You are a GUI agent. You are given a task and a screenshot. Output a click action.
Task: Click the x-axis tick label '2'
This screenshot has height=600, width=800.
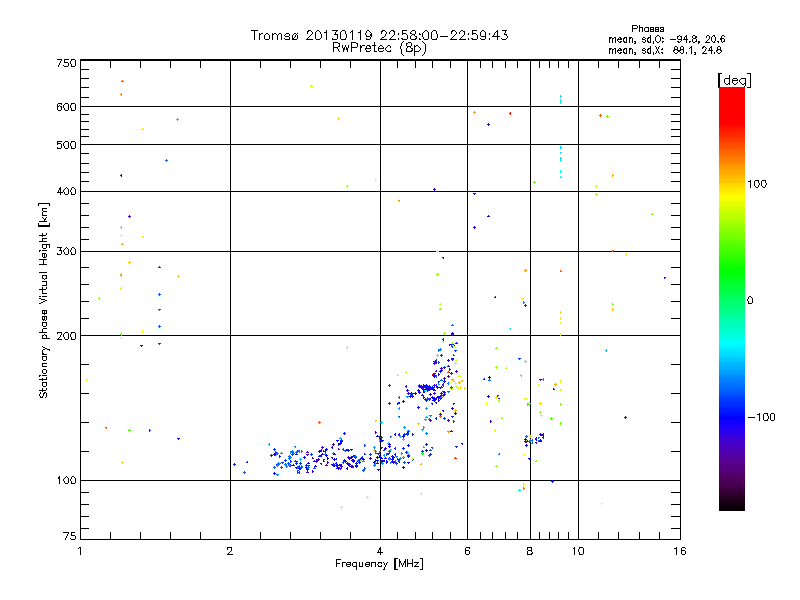pos(230,551)
